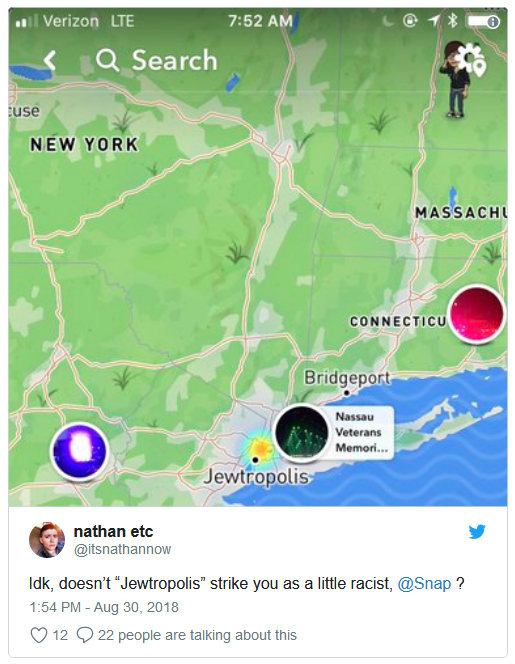
Task: Open the red Connecticut story bubble
Action: pos(476,314)
